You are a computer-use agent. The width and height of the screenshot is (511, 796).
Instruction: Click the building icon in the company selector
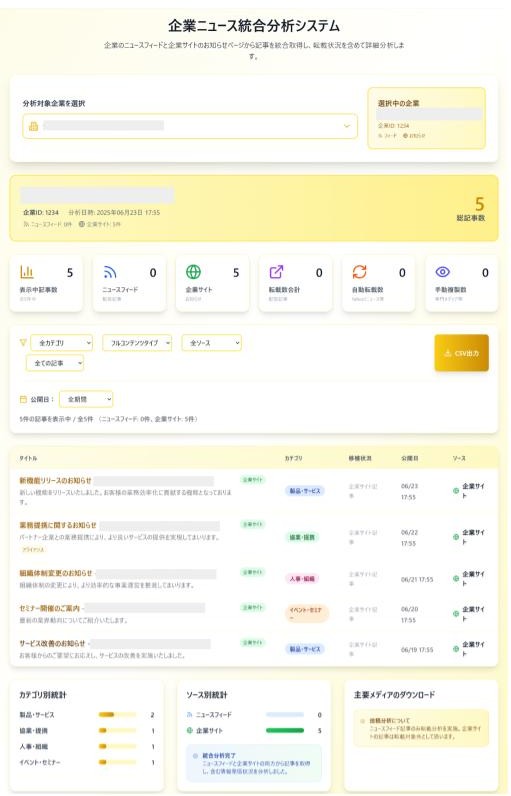coord(33,126)
